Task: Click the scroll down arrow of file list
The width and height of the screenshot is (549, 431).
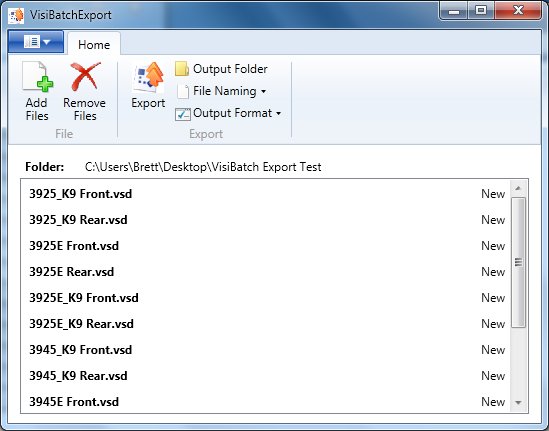Action: coord(518,403)
